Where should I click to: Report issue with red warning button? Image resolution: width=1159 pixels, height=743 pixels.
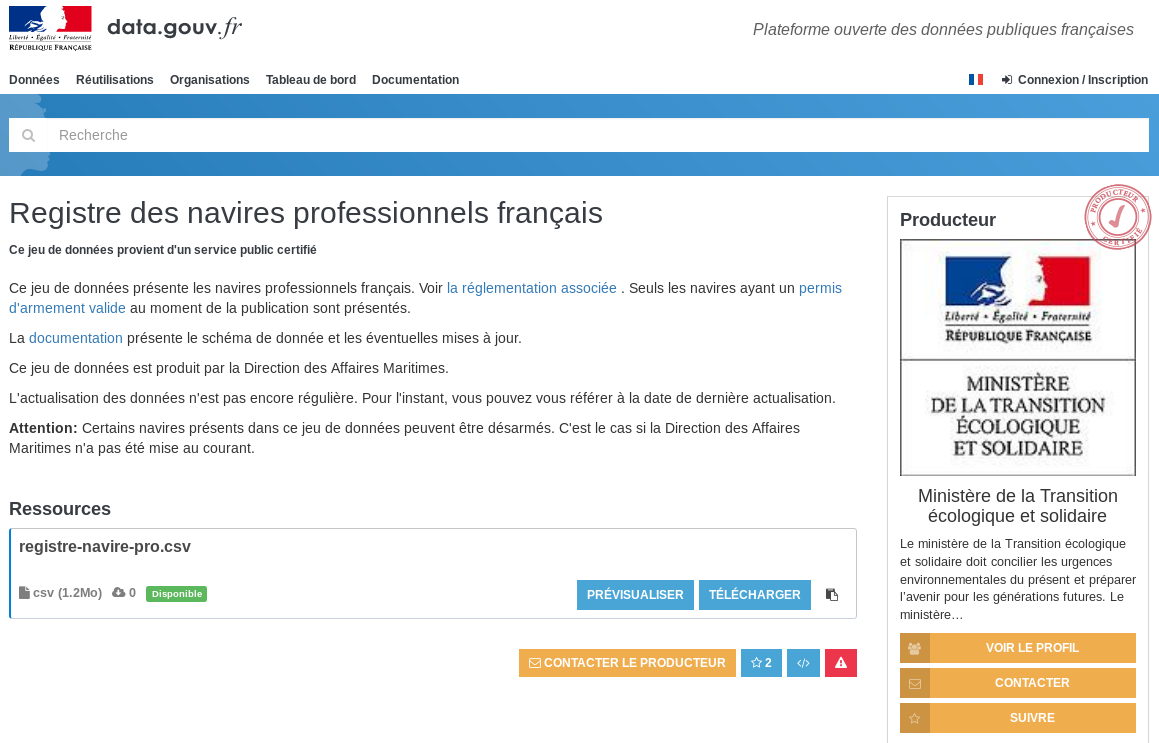tap(840, 663)
